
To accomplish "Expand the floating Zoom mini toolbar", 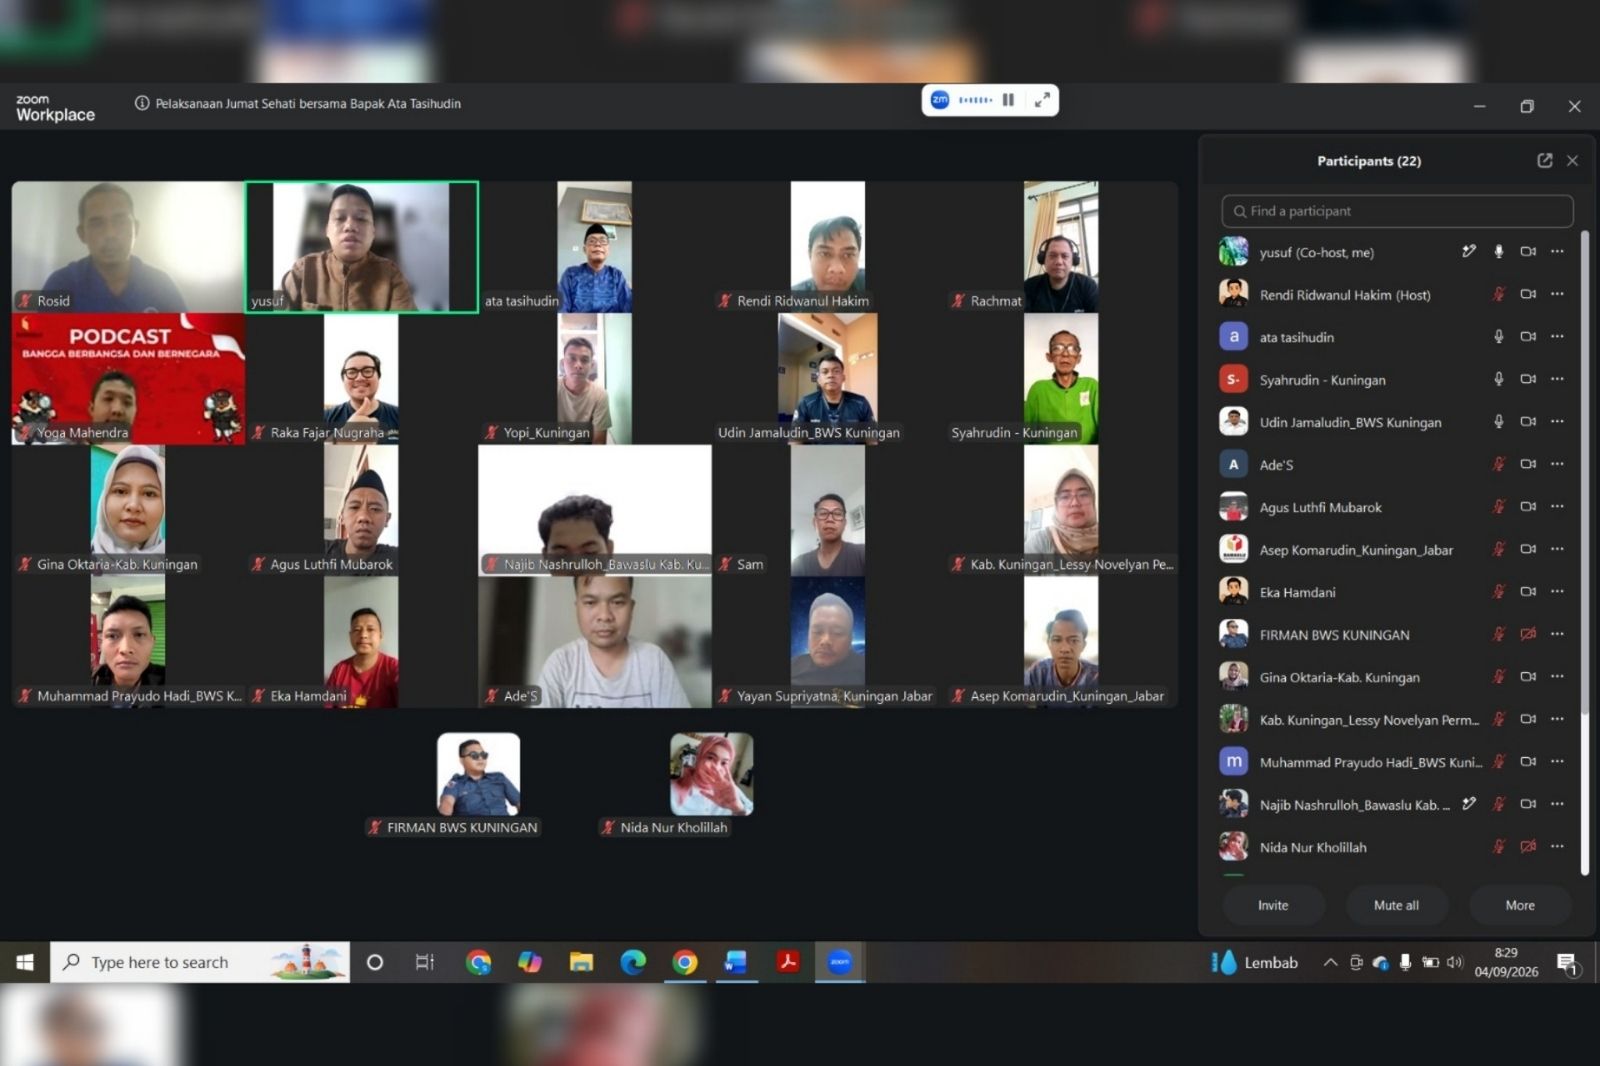I will pos(1042,100).
